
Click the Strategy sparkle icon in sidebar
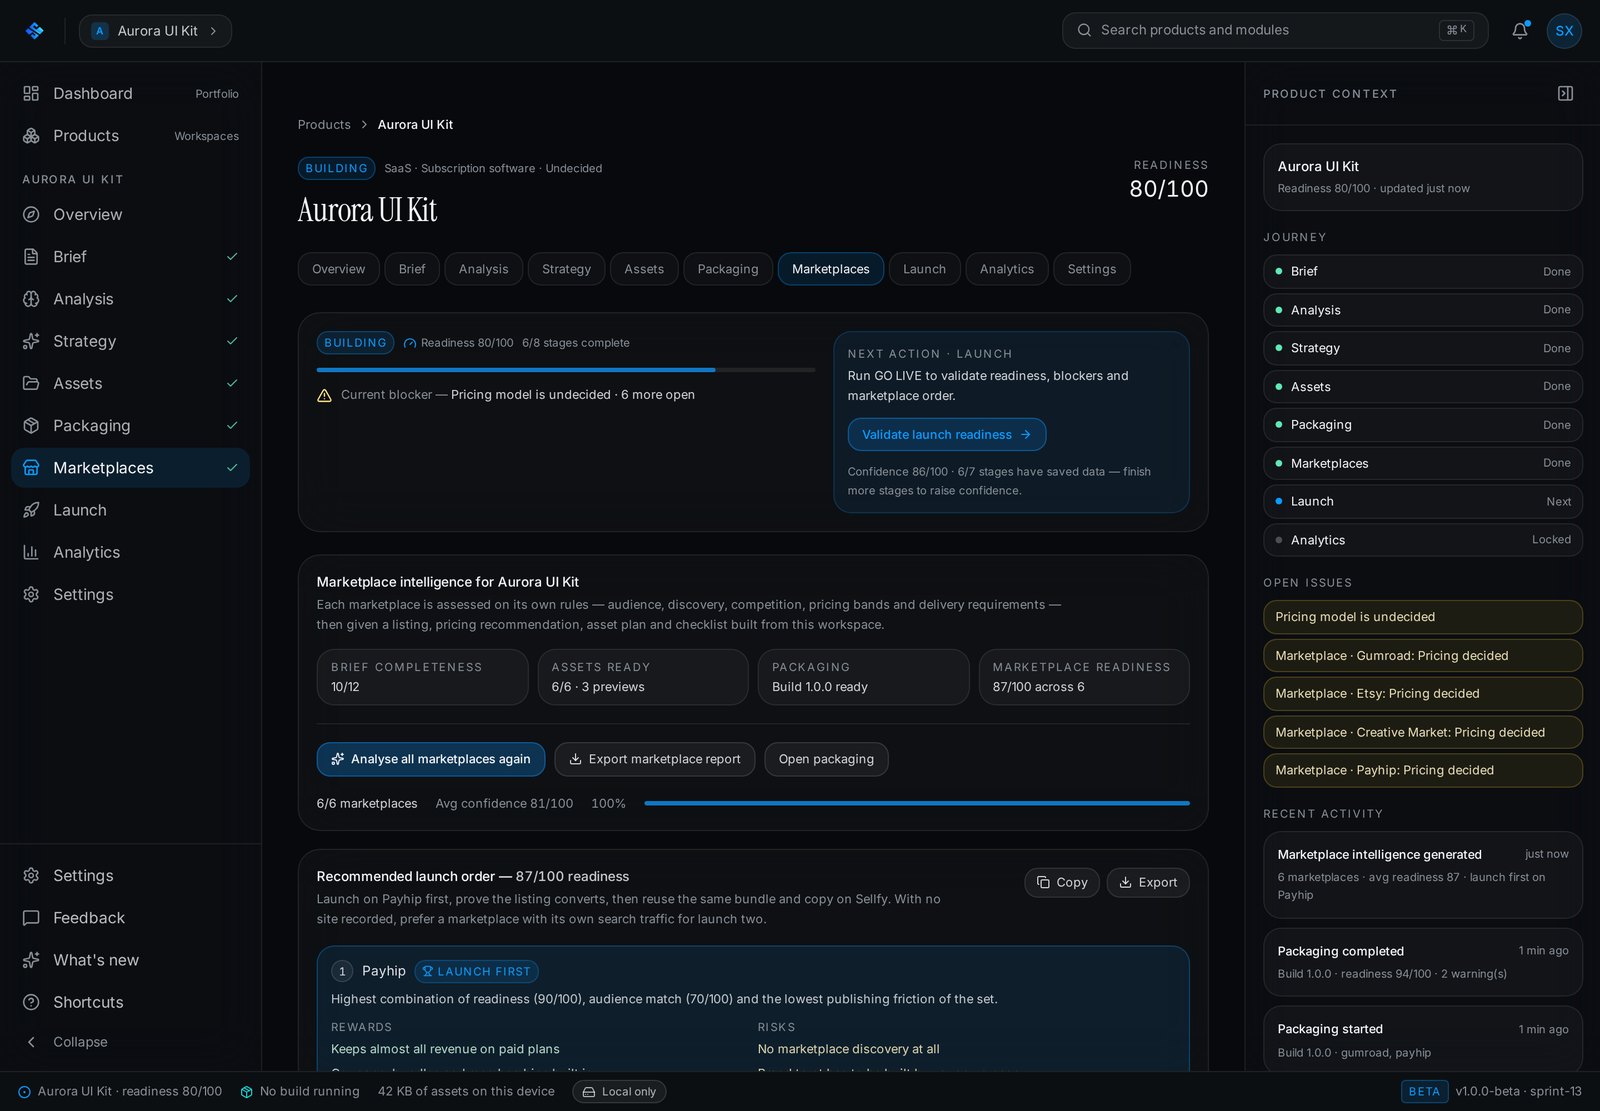pyautogui.click(x=31, y=341)
